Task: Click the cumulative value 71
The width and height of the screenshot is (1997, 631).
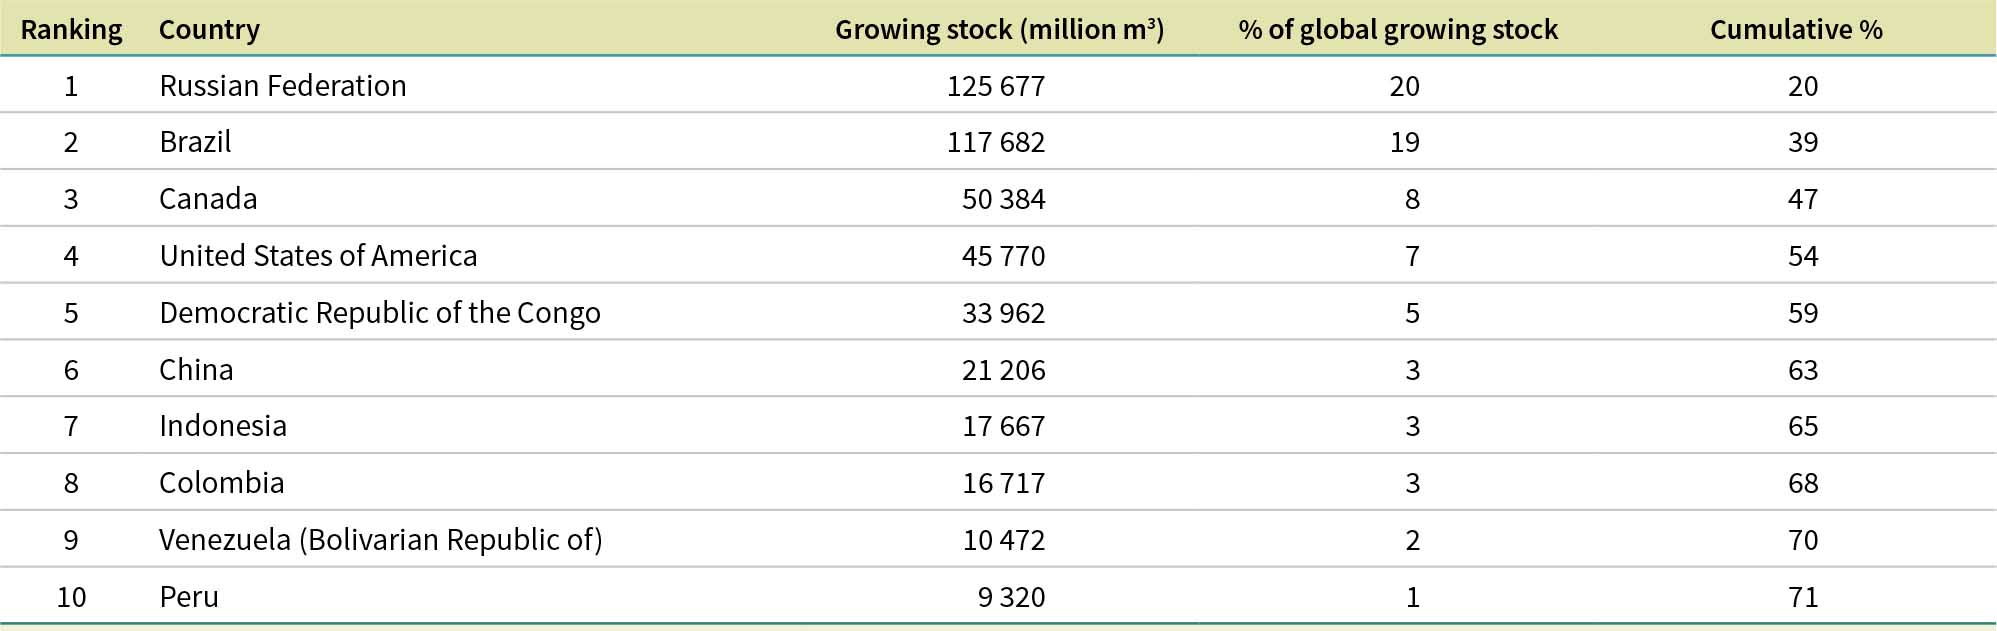Action: pyautogui.click(x=1803, y=597)
